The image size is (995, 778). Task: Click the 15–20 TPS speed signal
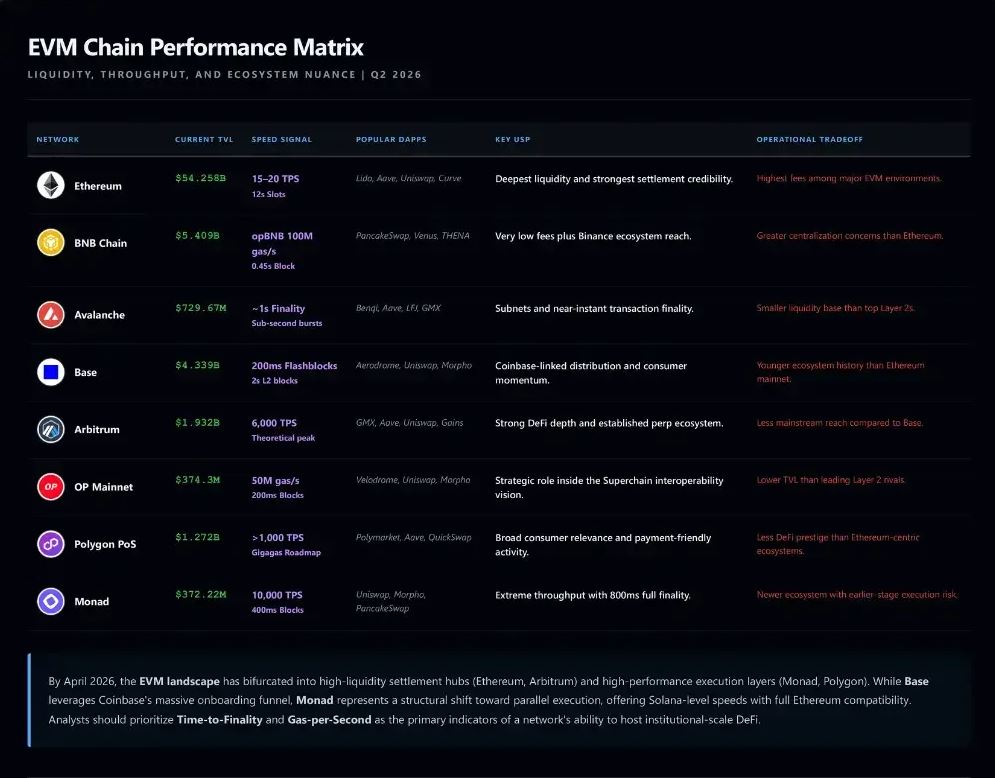[275, 179]
